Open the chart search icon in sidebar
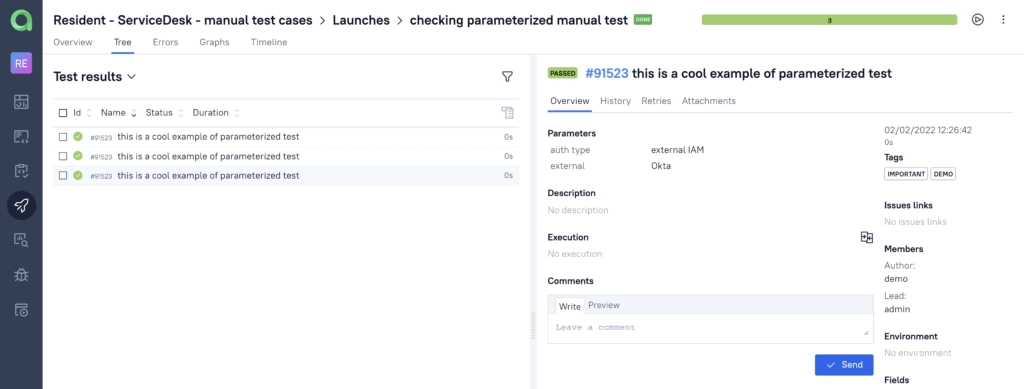Image resolution: width=1024 pixels, height=389 pixels. coord(21,240)
